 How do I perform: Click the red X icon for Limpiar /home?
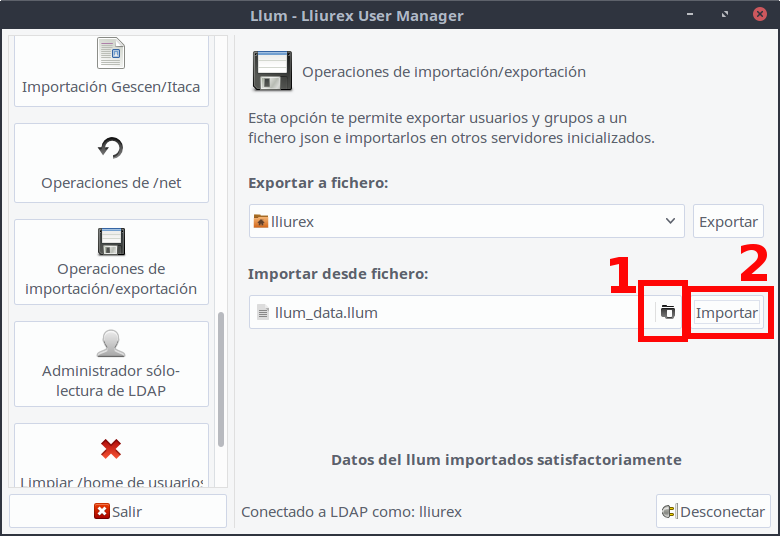point(111,449)
